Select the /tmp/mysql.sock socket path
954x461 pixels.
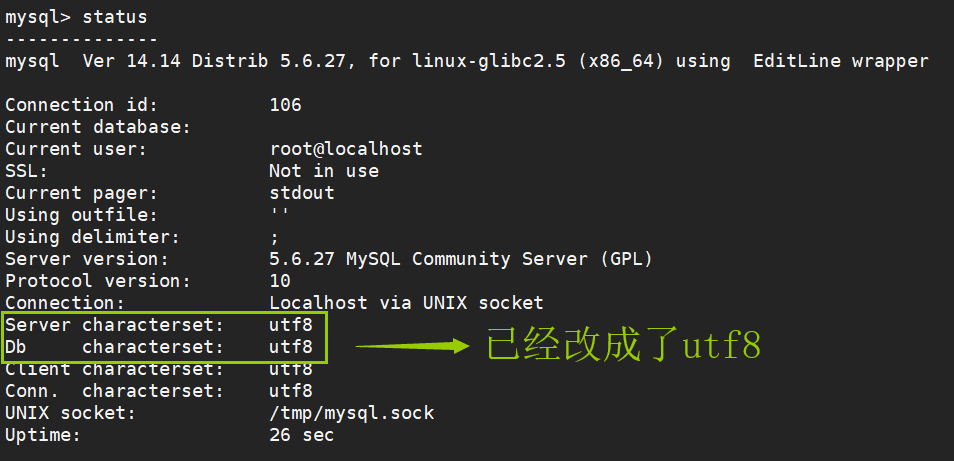(351, 413)
